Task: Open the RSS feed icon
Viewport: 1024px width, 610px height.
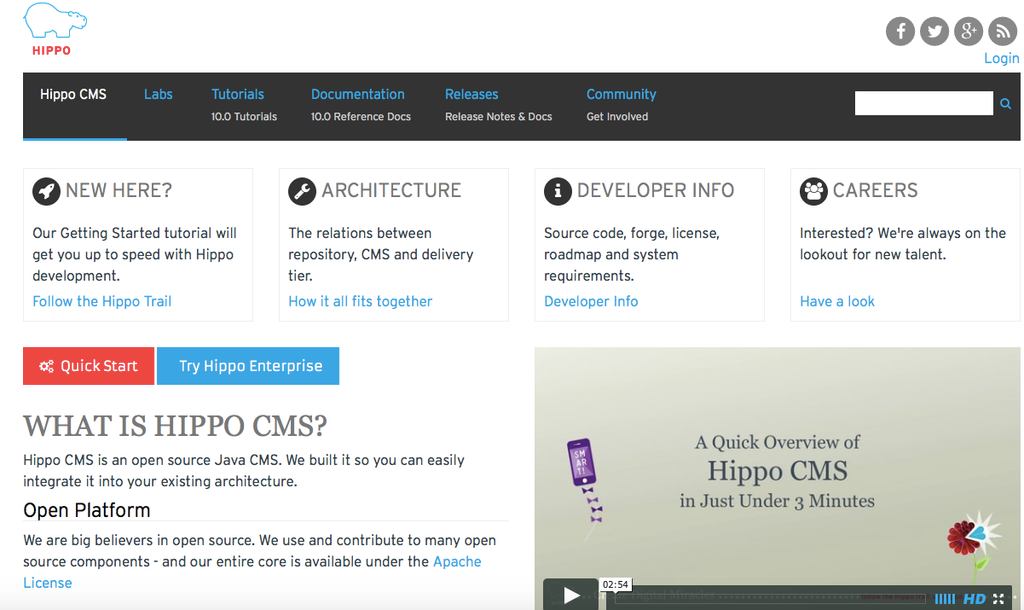Action: (1002, 31)
